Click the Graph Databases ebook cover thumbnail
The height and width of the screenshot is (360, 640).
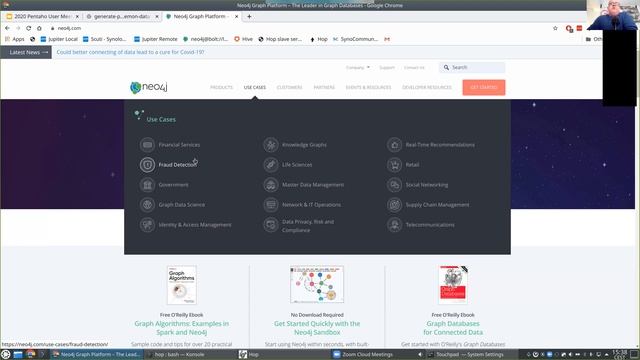453,285
